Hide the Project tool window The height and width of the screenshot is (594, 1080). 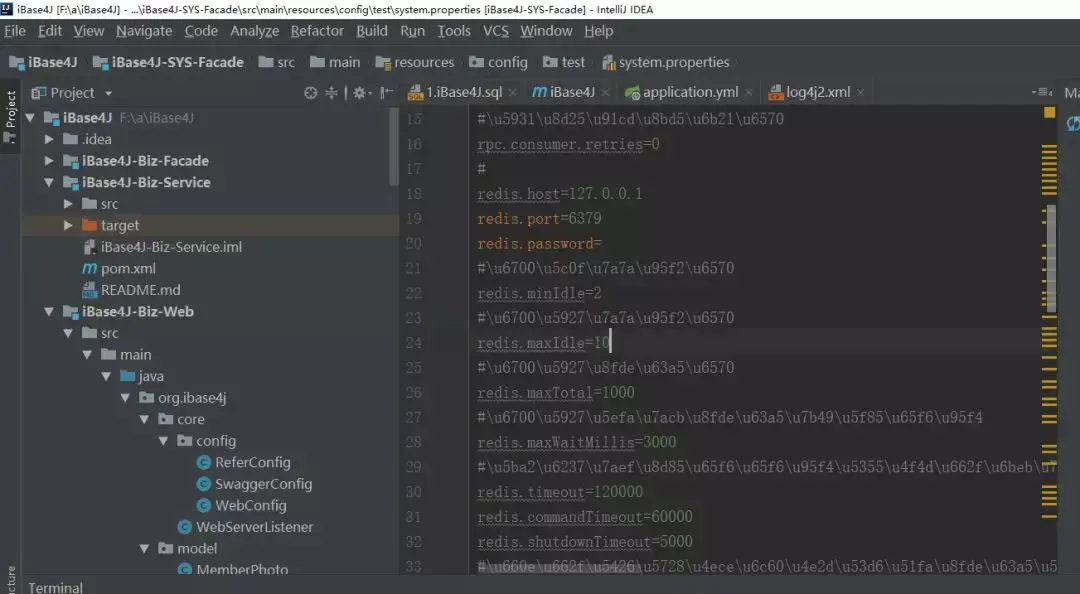pyautogui.click(x=387, y=92)
